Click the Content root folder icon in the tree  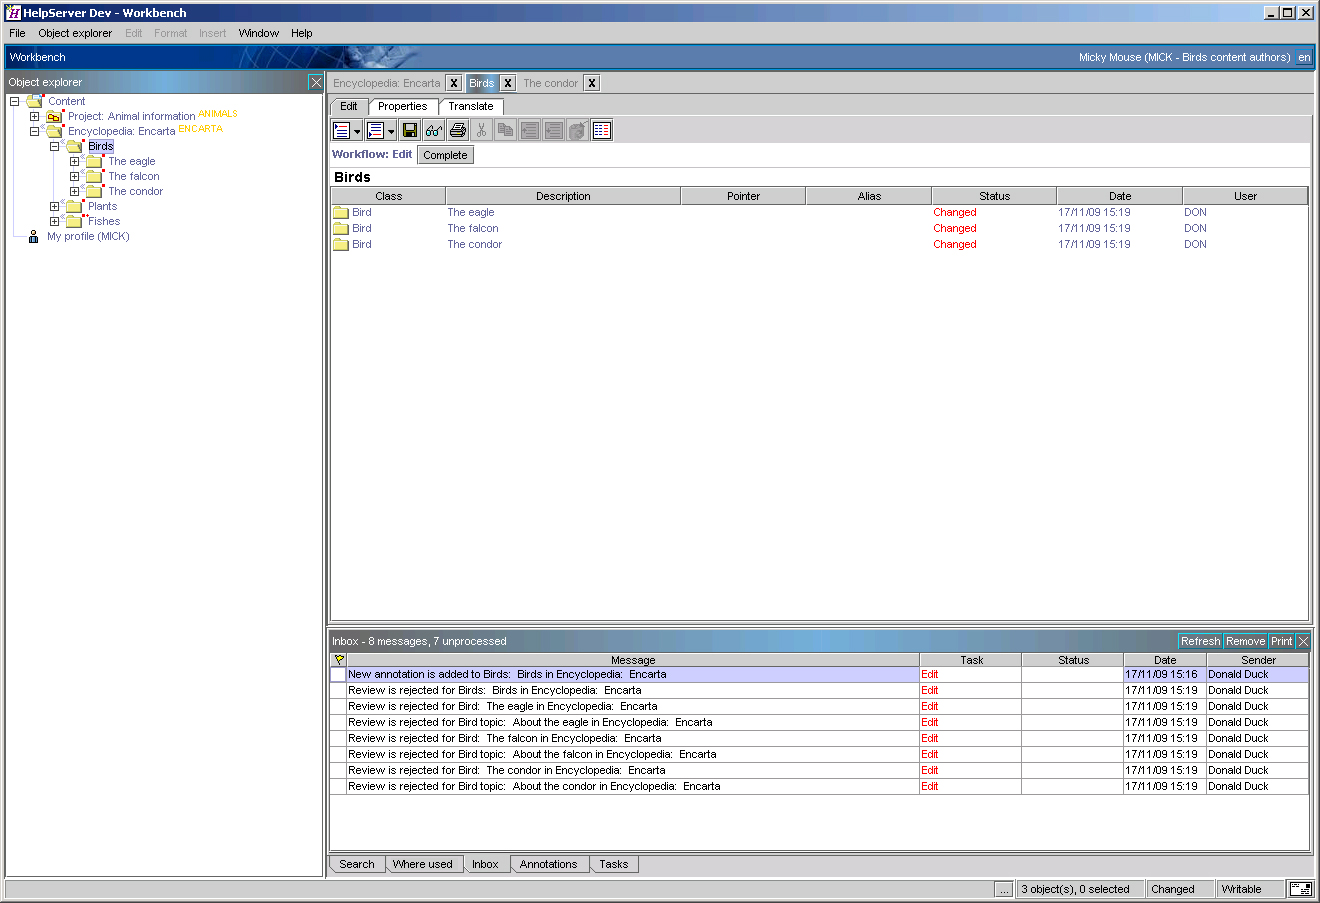[34, 101]
